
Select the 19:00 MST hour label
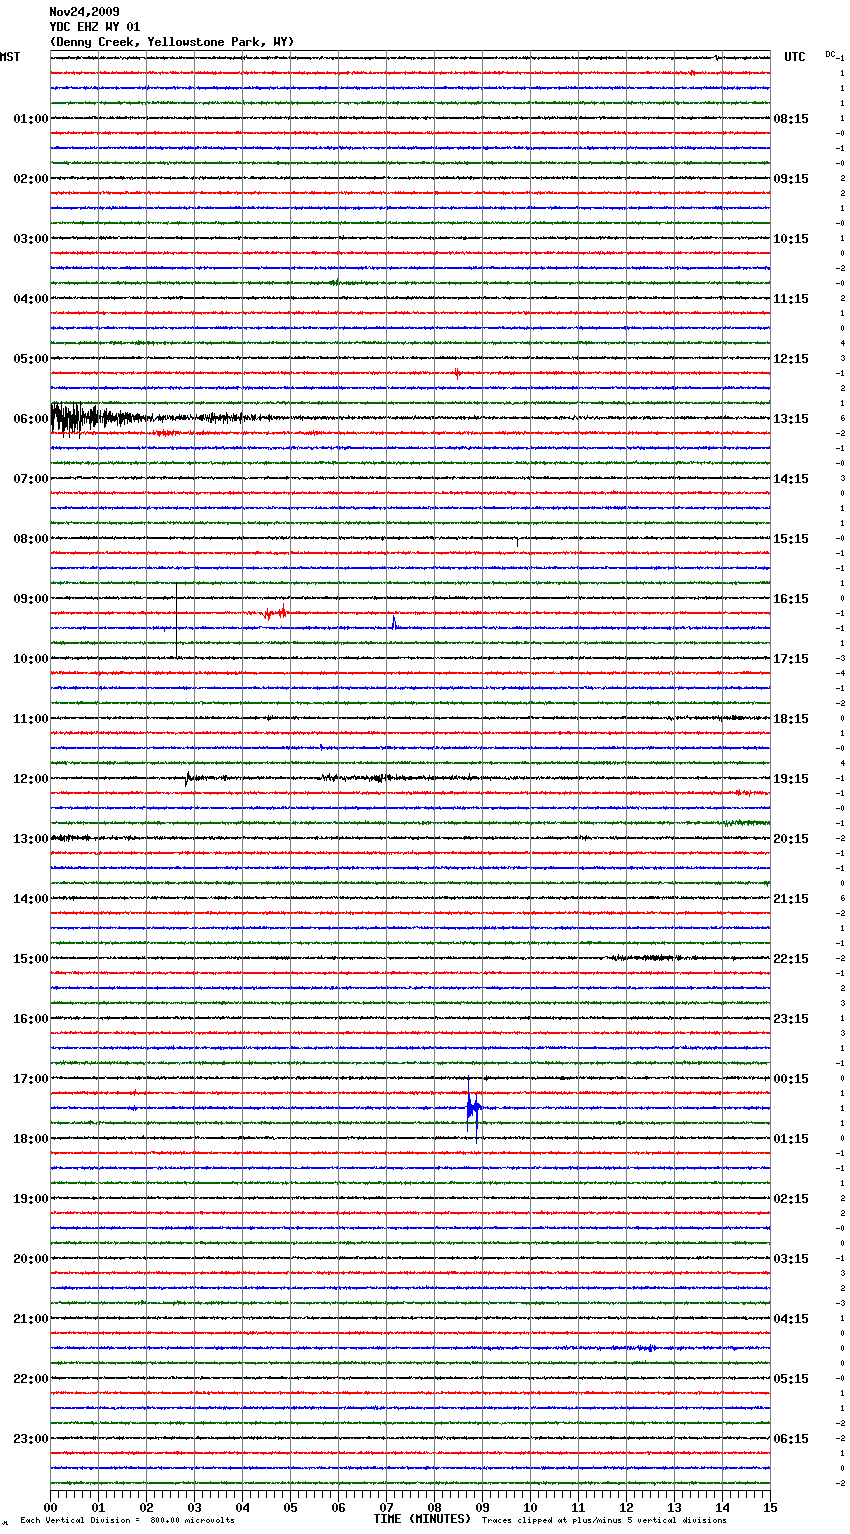coord(31,1199)
